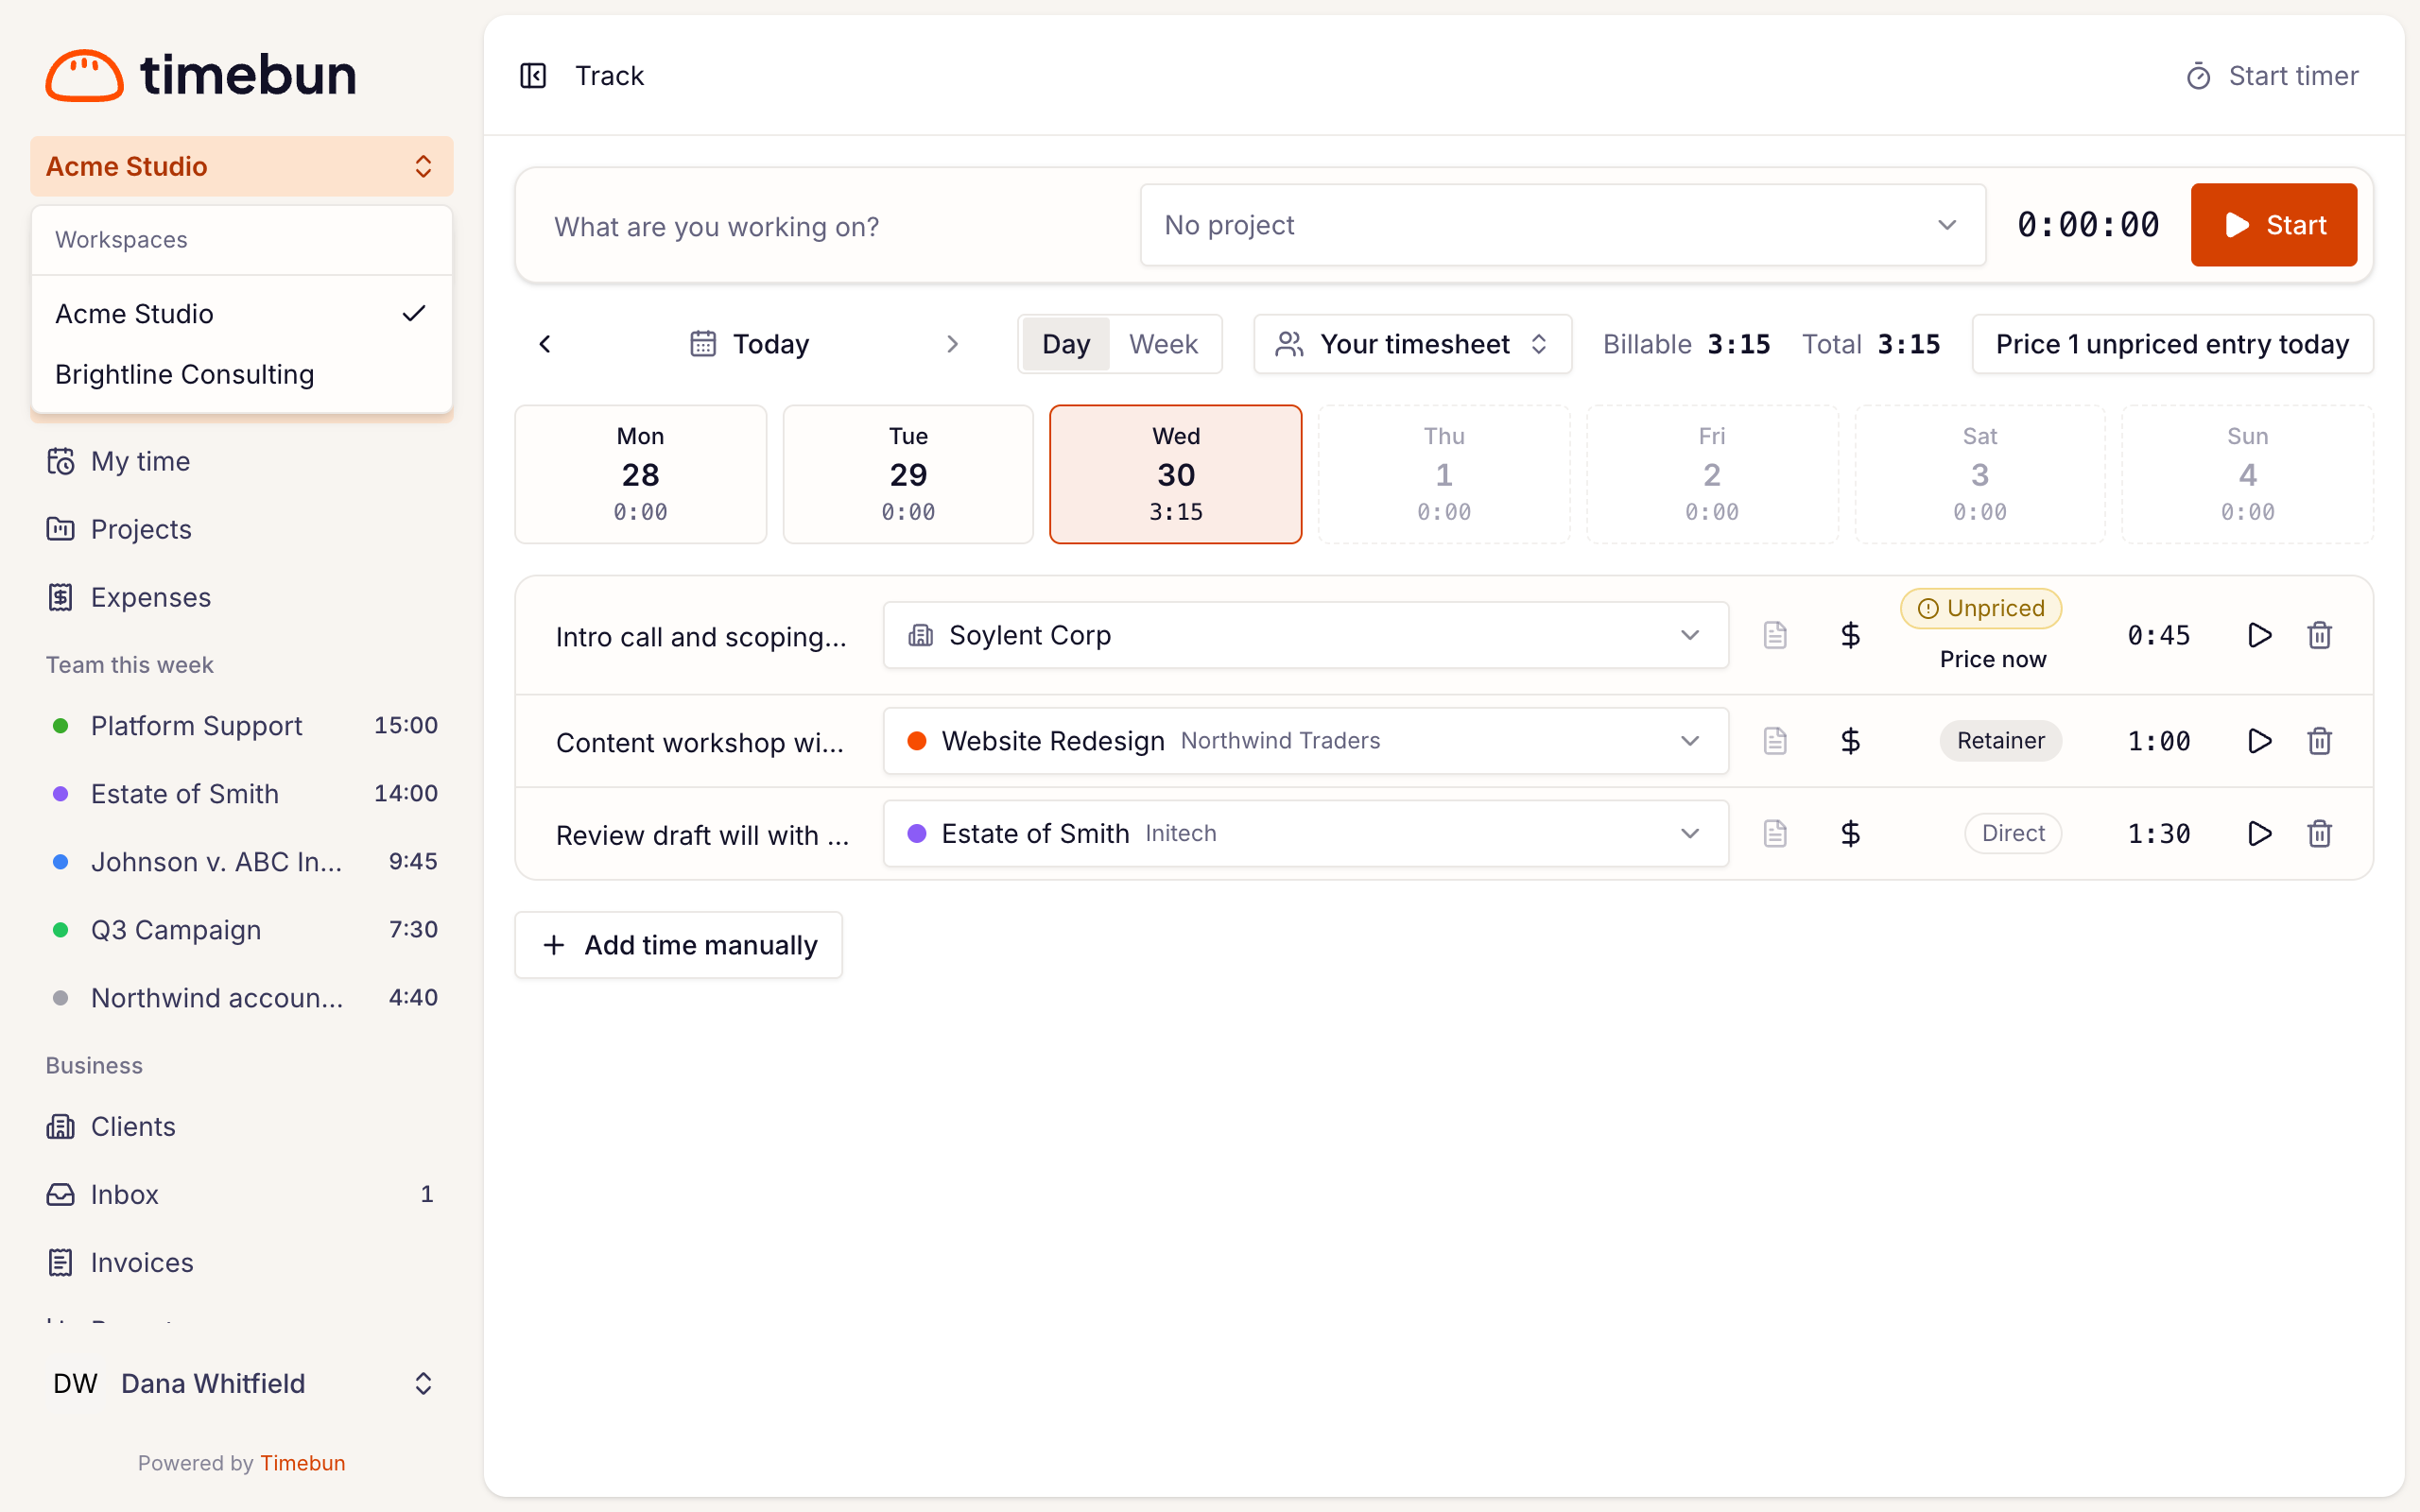
Task: Collapse sidebar with the panel icon
Action: [533, 76]
